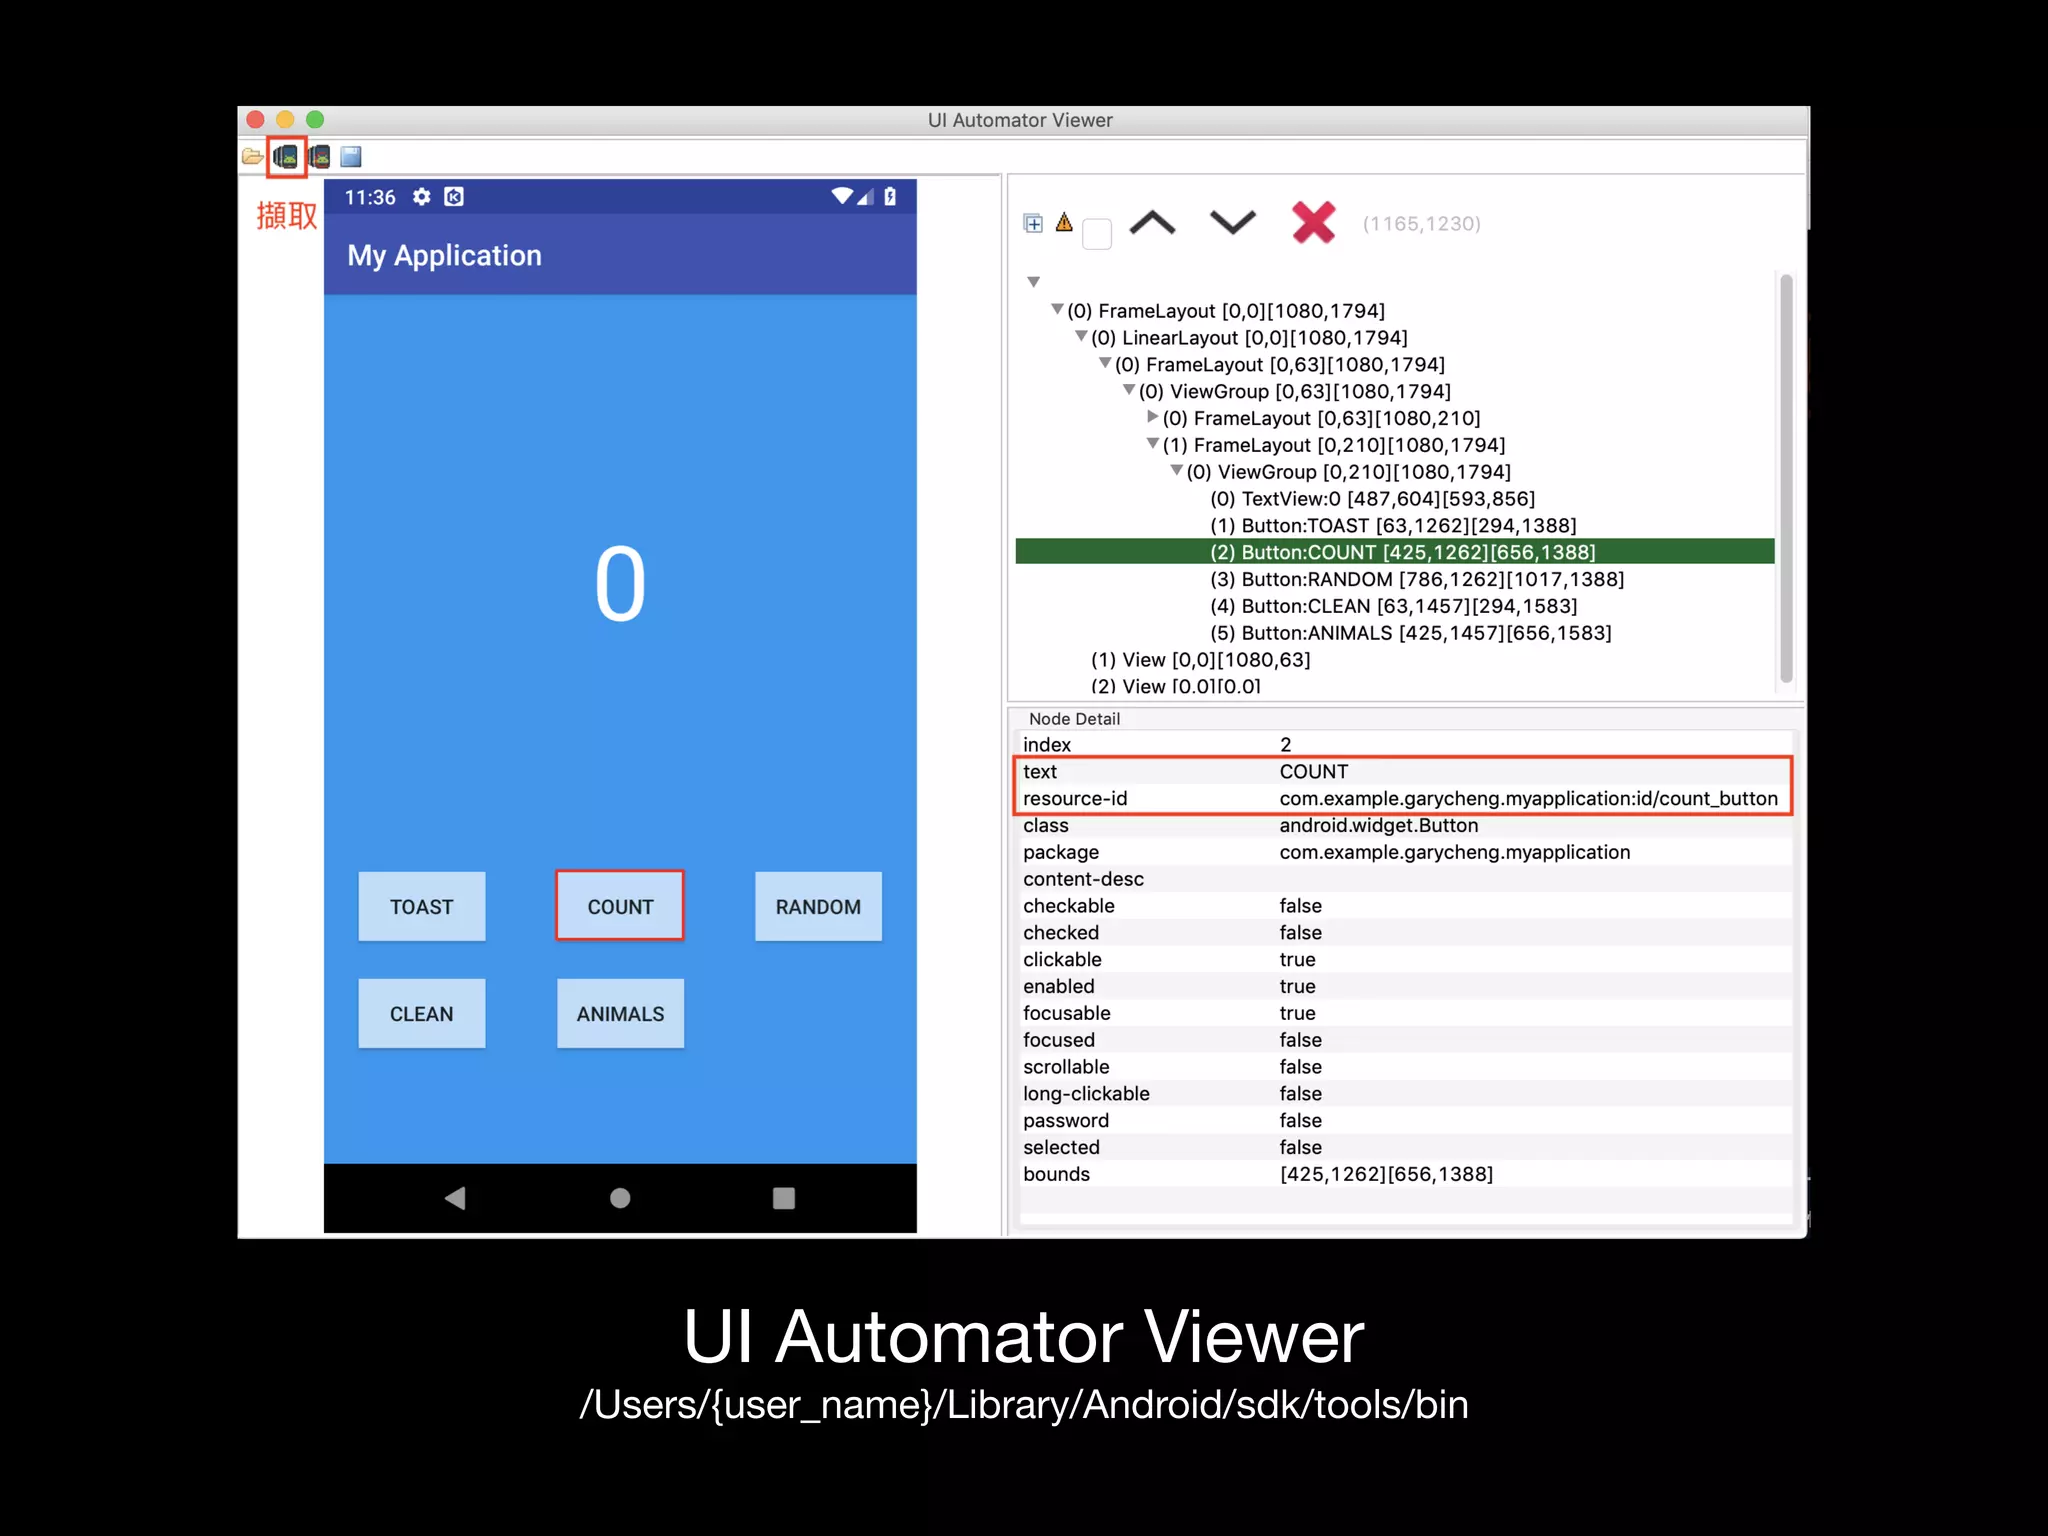Click the Android recents square button
This screenshot has height=1536, width=2048.
point(784,1198)
